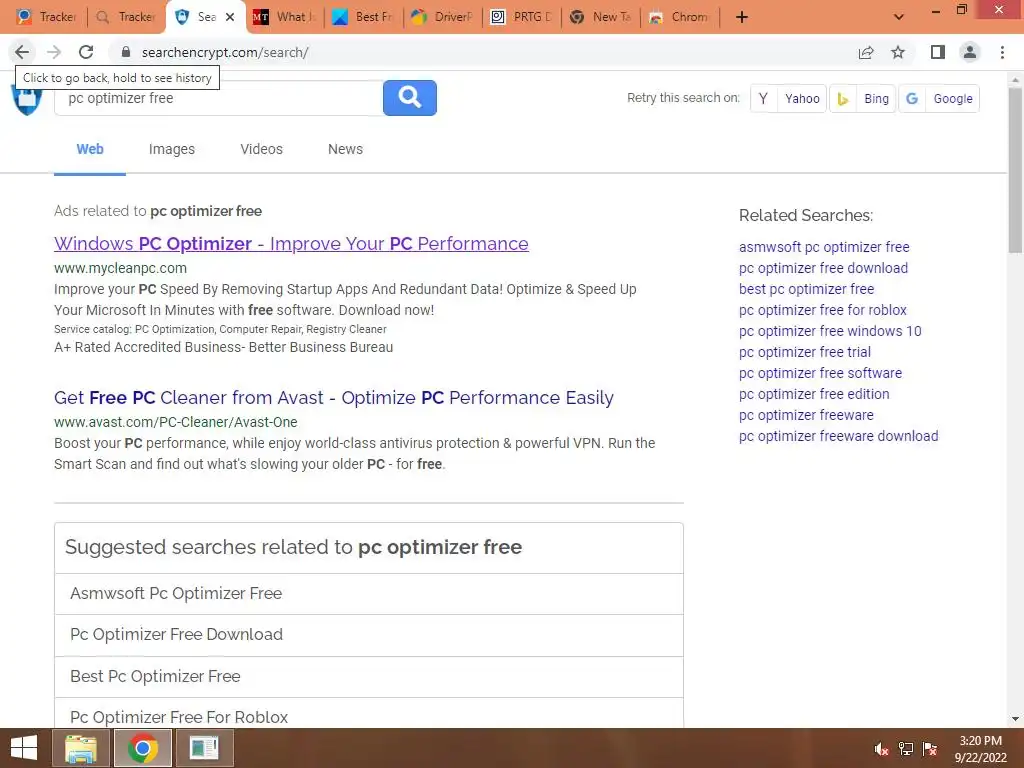Open the Windows Start button
This screenshot has width=1024, height=768.
point(24,748)
